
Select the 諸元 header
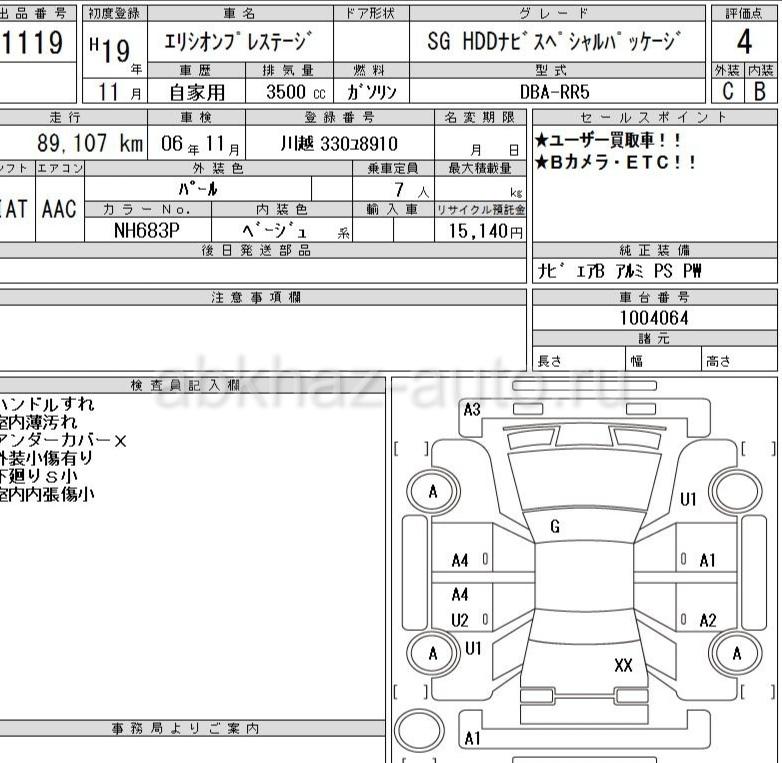[654, 339]
